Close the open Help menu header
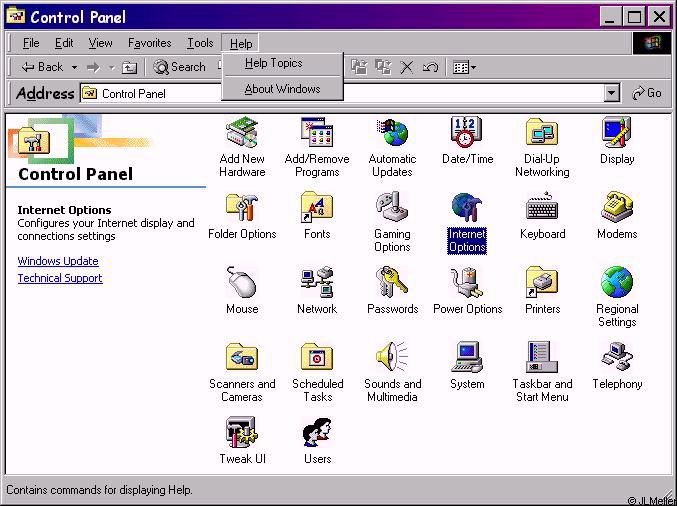Screen dimensions: 677x506 click(x=240, y=43)
